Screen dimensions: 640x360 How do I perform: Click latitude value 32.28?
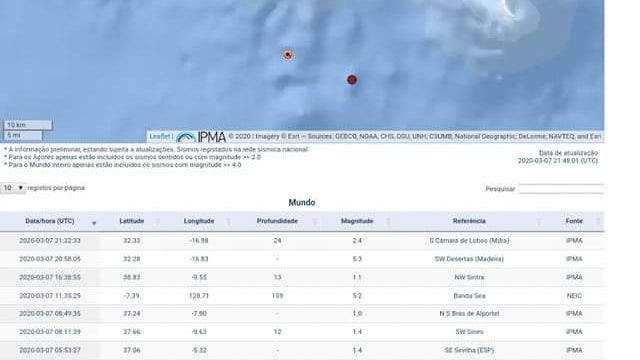(131, 259)
